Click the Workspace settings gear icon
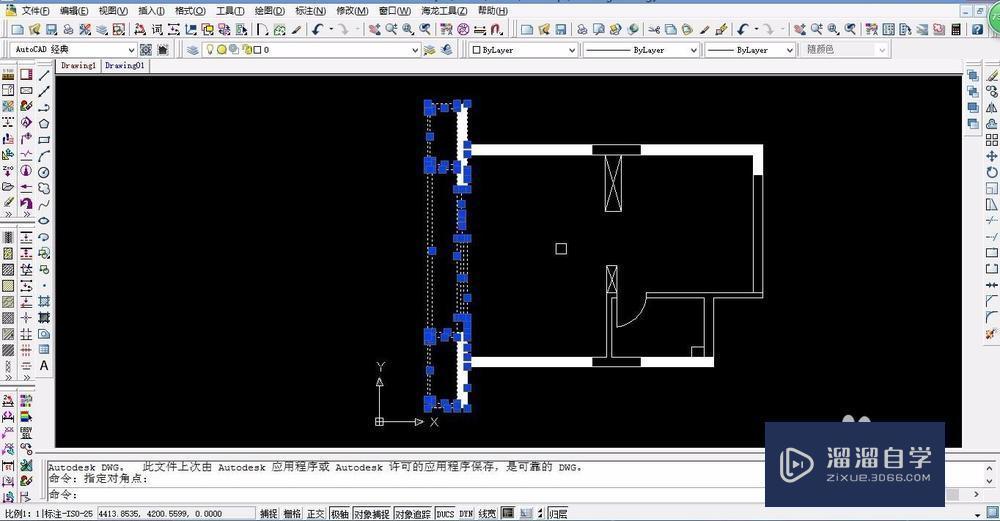The width and height of the screenshot is (1000, 521). pyautogui.click(x=146, y=50)
